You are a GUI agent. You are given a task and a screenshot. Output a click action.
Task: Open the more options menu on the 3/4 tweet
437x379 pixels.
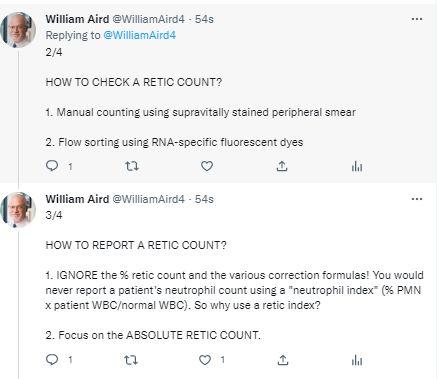[417, 199]
